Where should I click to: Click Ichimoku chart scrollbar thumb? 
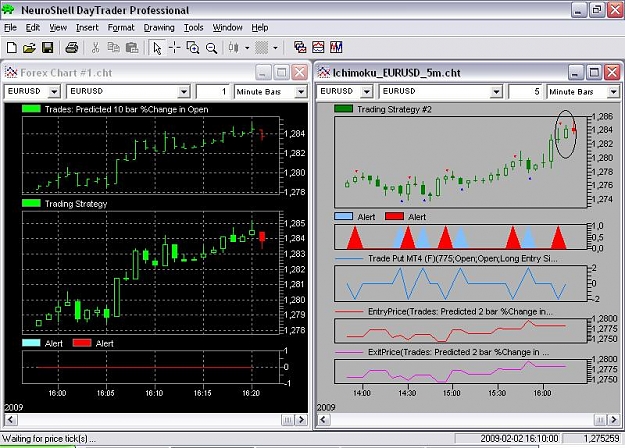pyautogui.click(x=600, y=420)
